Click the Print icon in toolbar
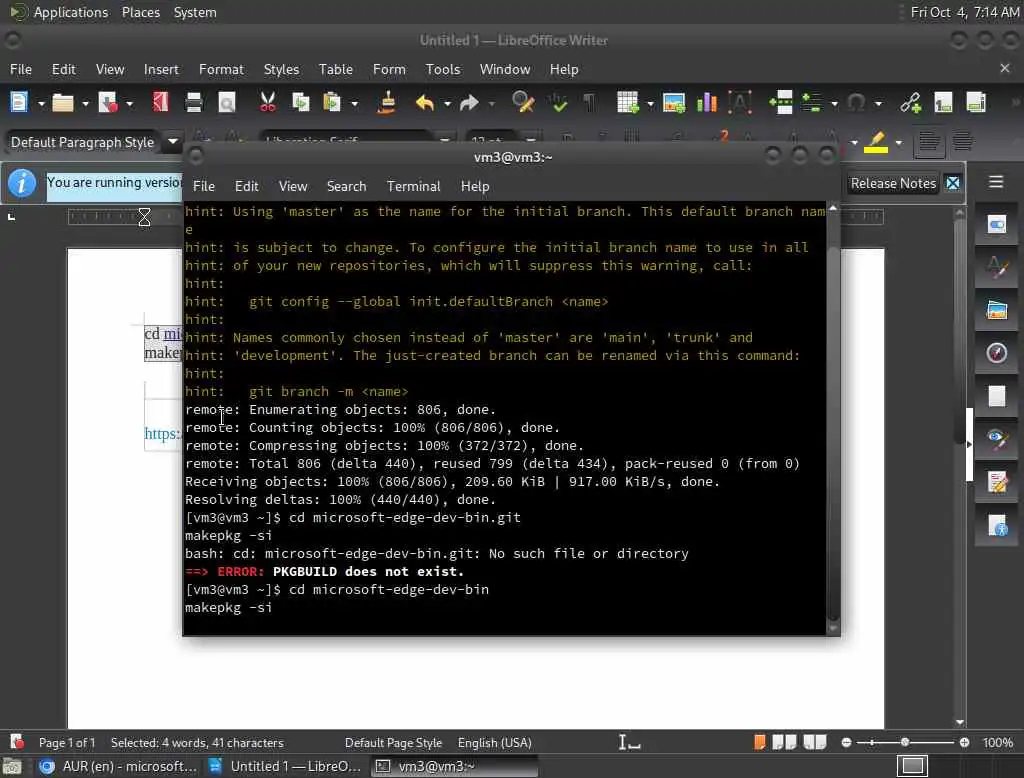Viewport: 1024px width, 778px height. [194, 103]
